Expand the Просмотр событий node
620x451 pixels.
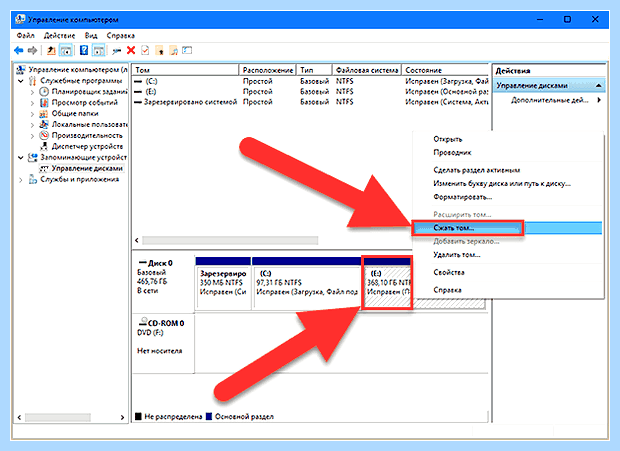pos(32,103)
